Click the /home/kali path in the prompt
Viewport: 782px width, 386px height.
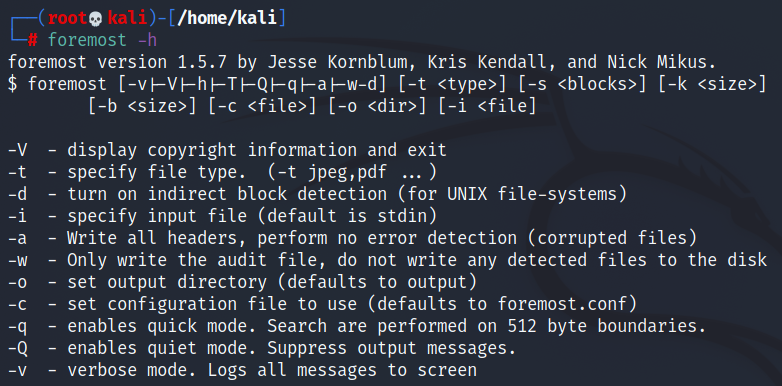tap(227, 18)
